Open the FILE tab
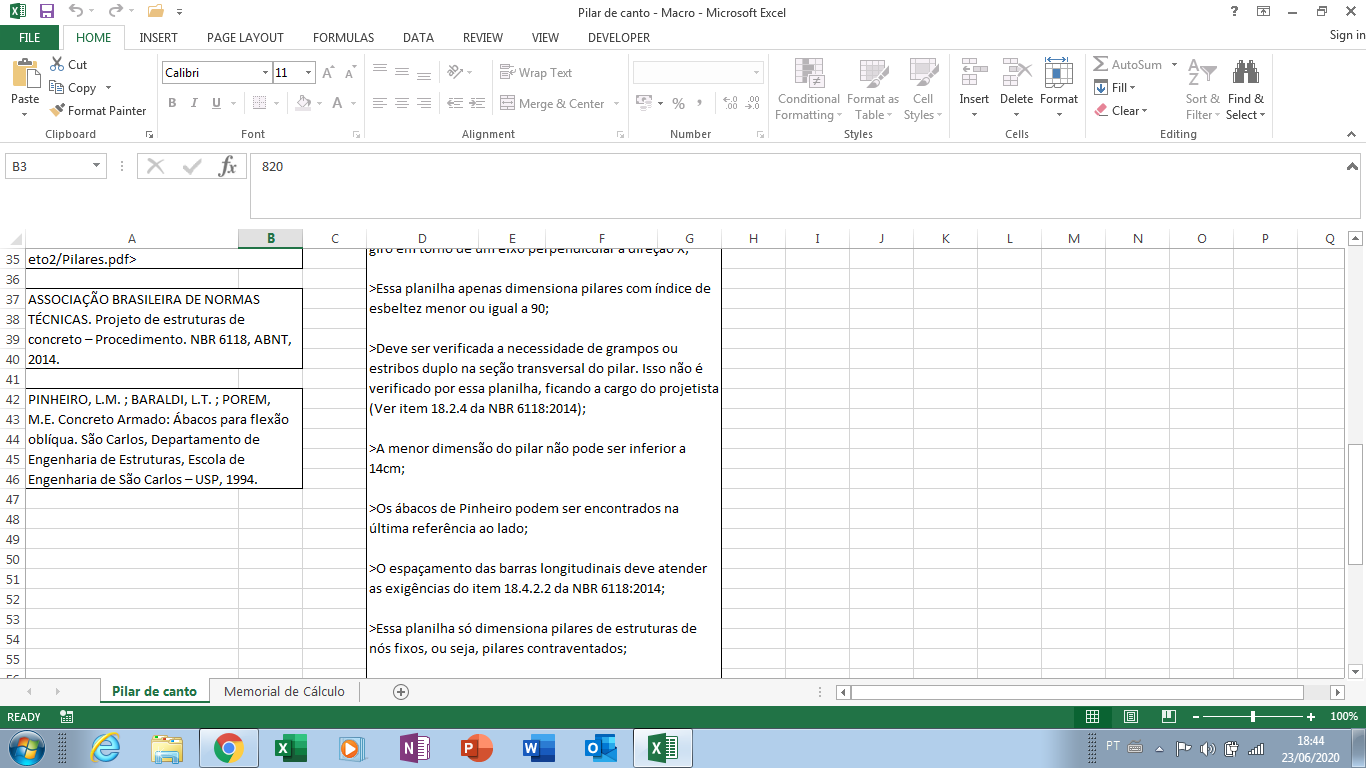 tap(30, 38)
